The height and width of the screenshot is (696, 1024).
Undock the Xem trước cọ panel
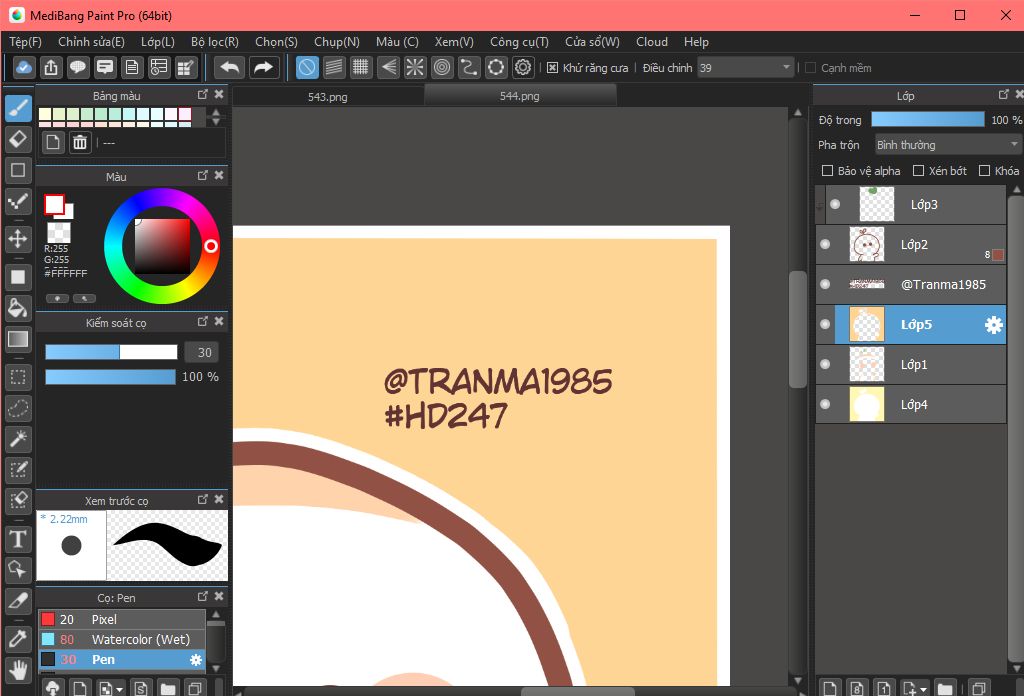tap(202, 499)
